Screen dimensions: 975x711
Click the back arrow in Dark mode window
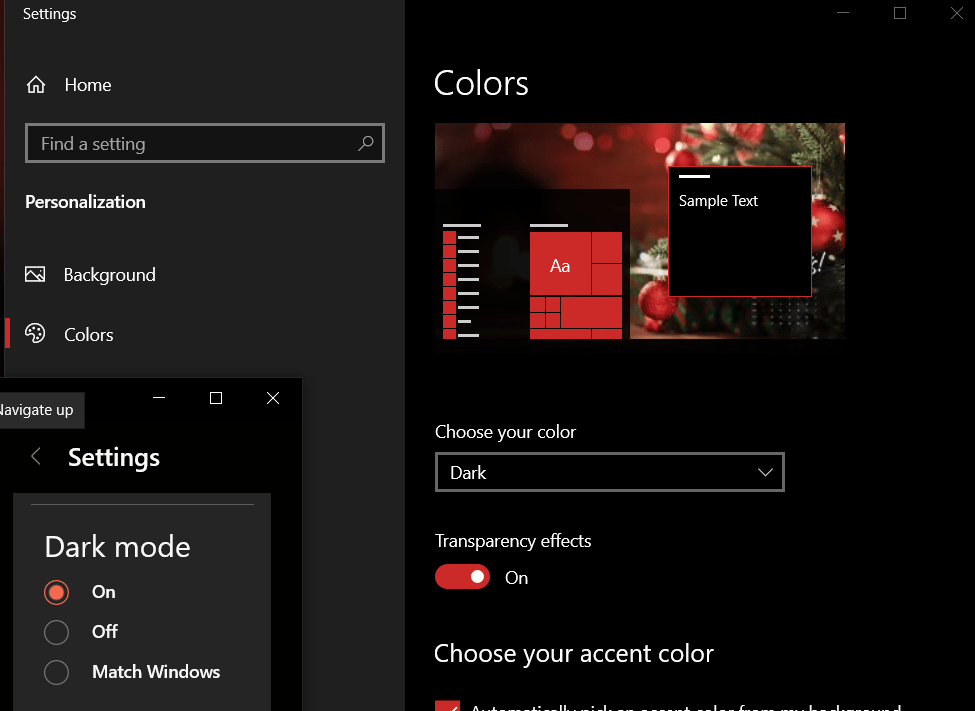click(35, 456)
